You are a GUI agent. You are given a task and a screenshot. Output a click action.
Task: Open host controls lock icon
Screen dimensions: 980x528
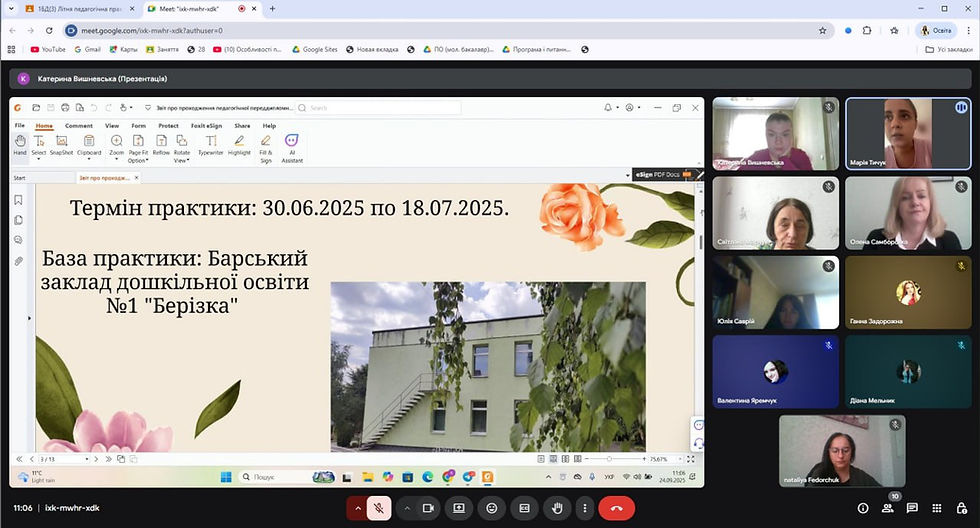click(962, 508)
